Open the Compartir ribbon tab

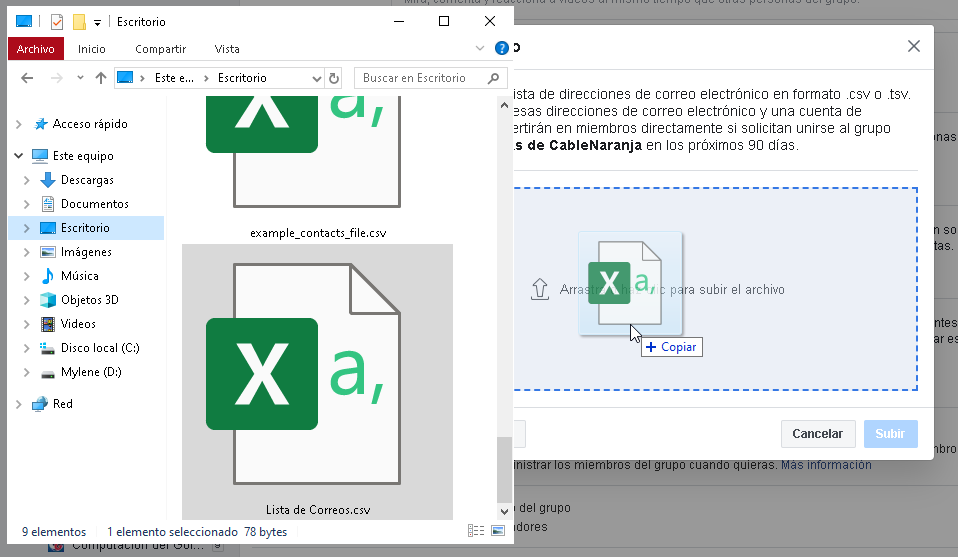tap(160, 49)
